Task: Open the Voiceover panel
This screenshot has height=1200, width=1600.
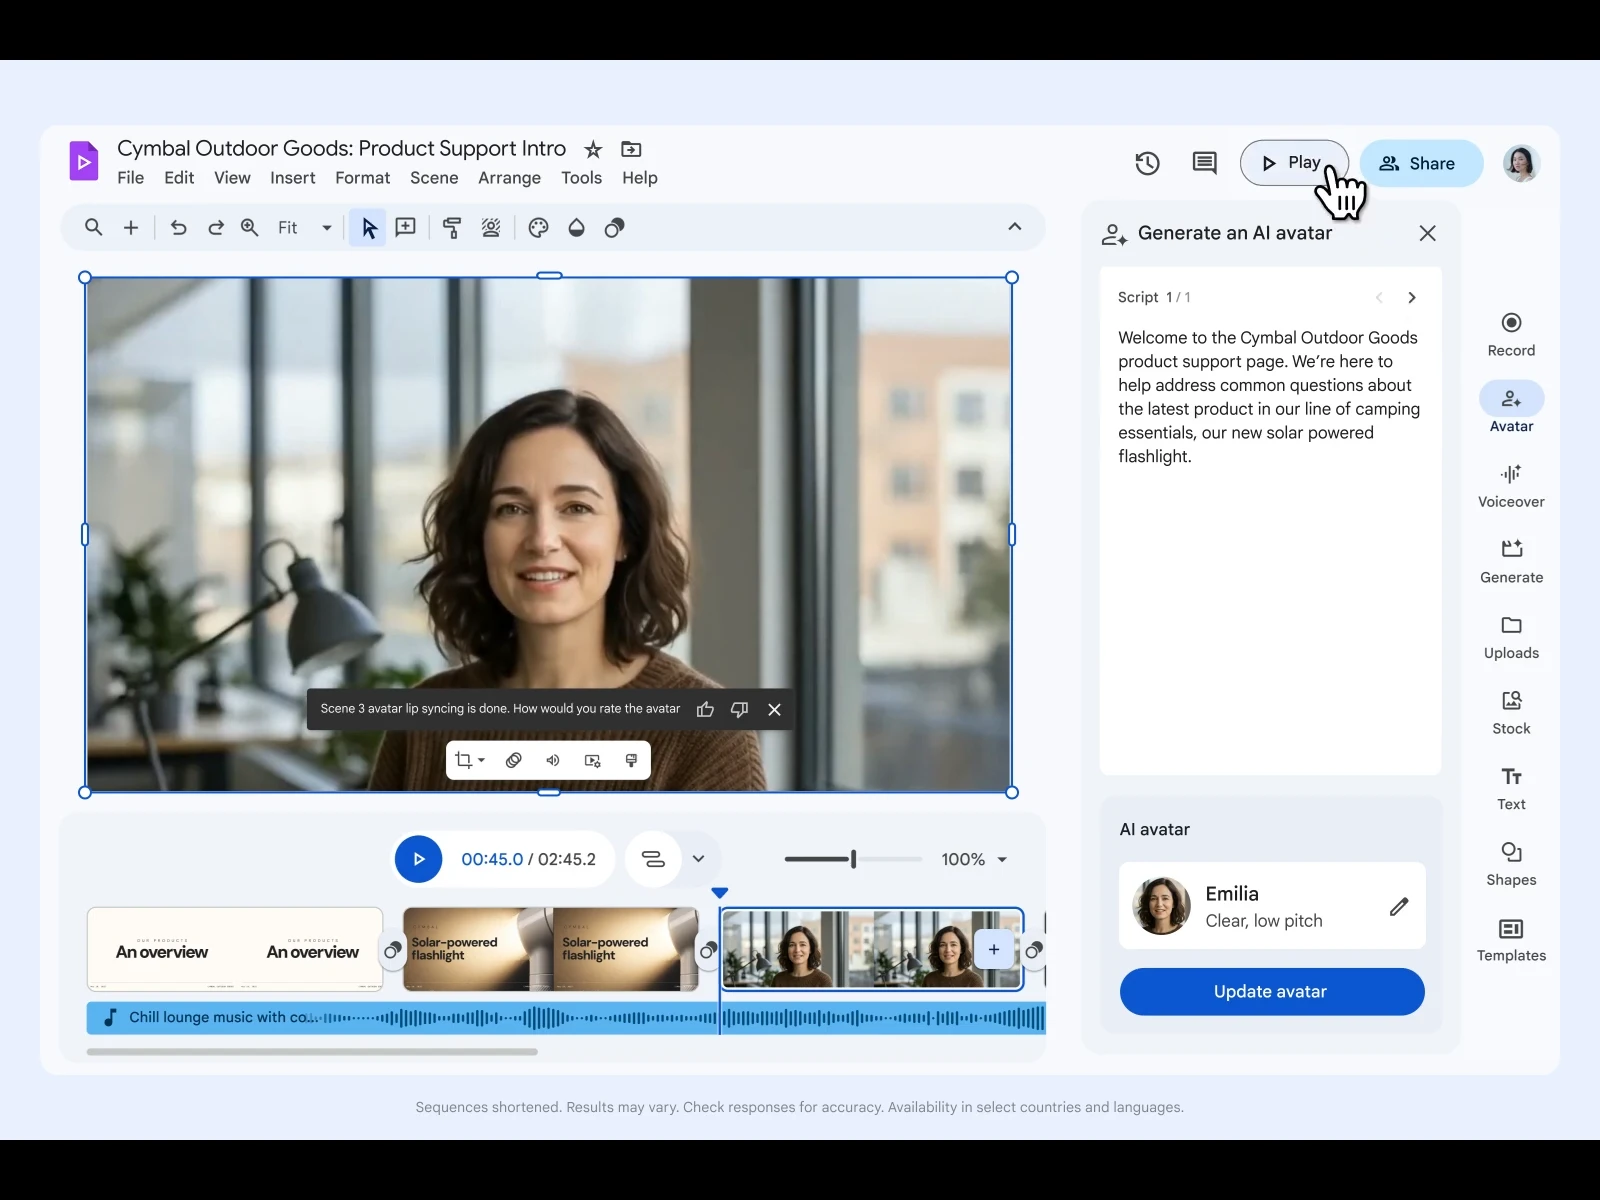Action: 1511,486
